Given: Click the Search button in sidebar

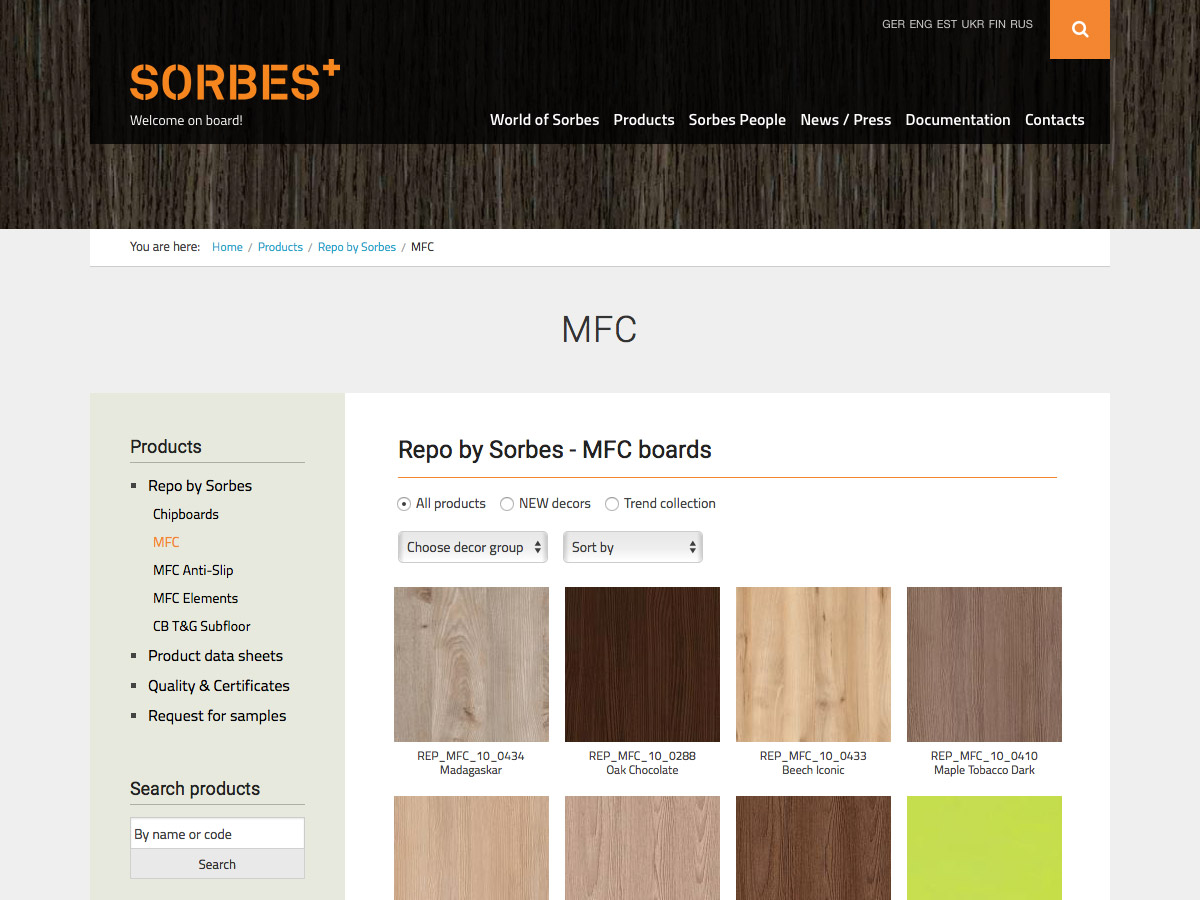Looking at the screenshot, I should pyautogui.click(x=217, y=864).
